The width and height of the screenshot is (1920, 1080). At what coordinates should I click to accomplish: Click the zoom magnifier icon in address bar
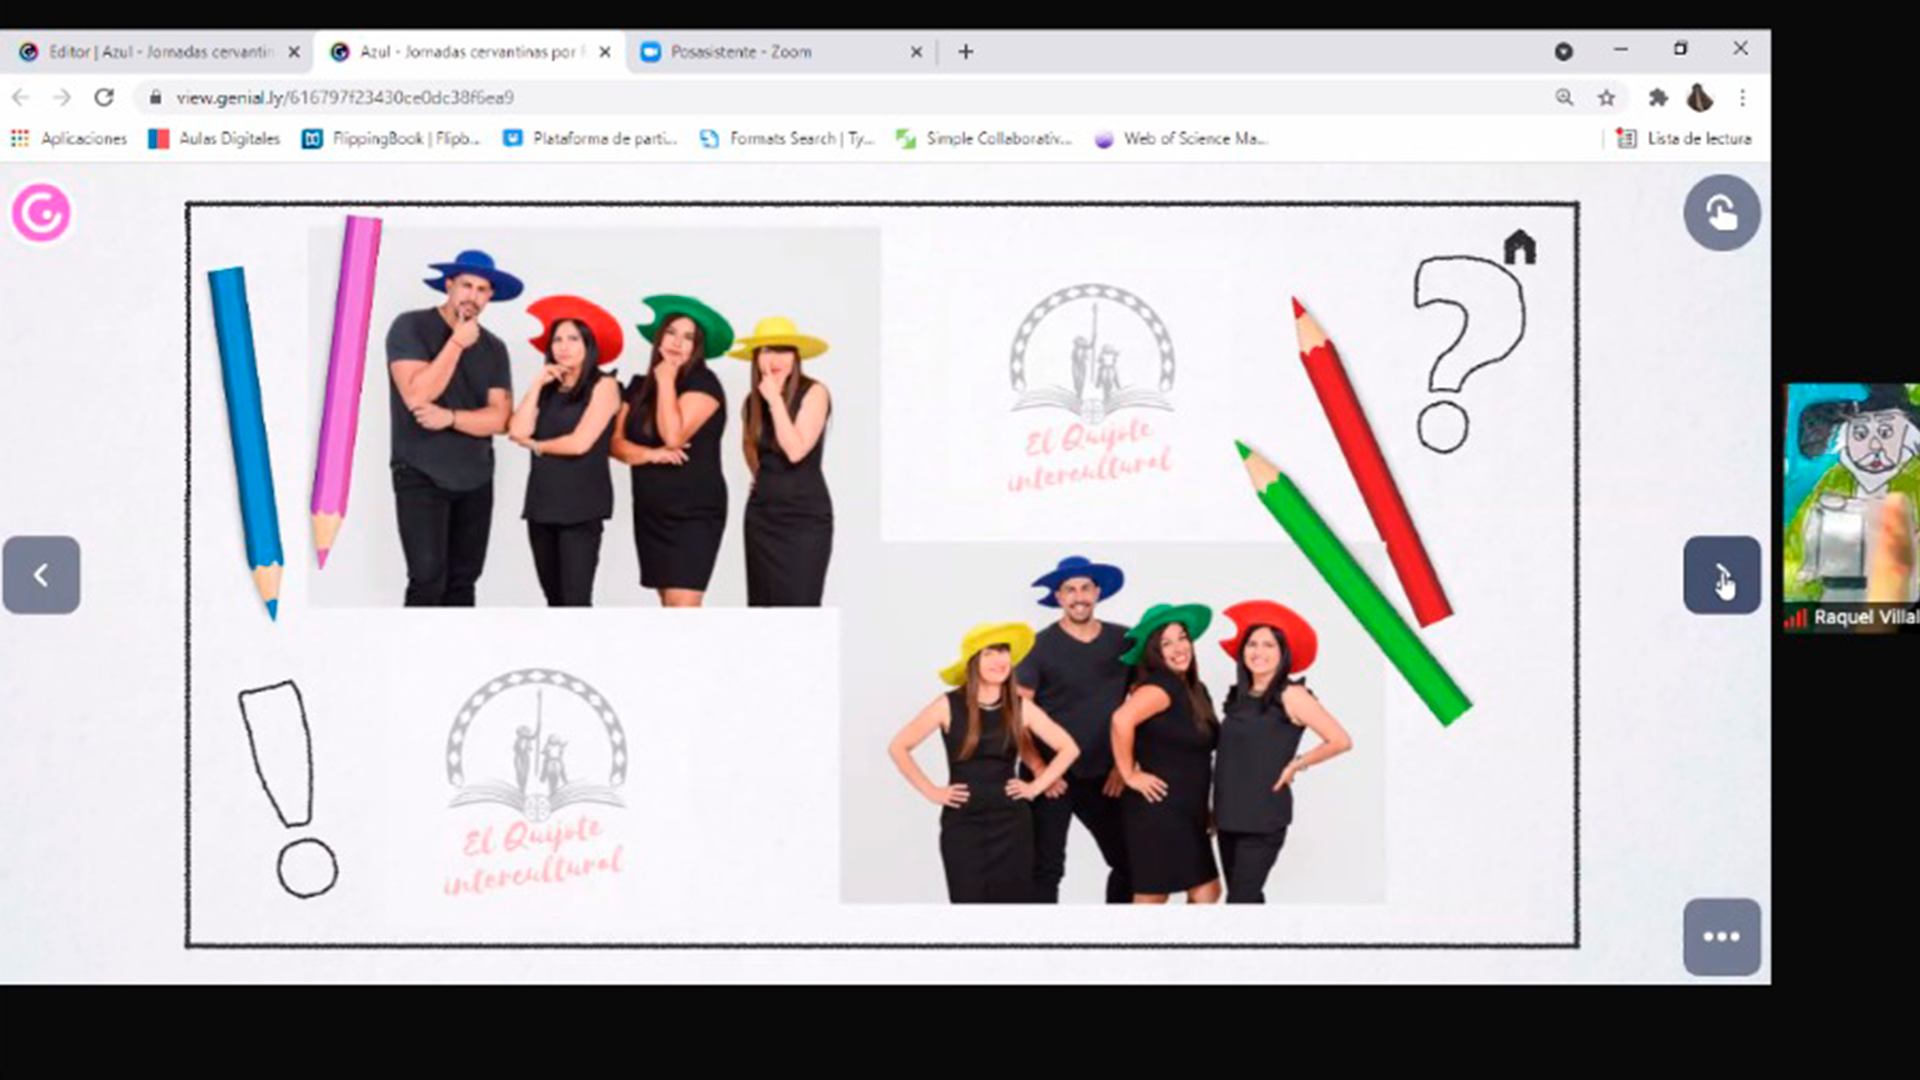[x=1564, y=97]
